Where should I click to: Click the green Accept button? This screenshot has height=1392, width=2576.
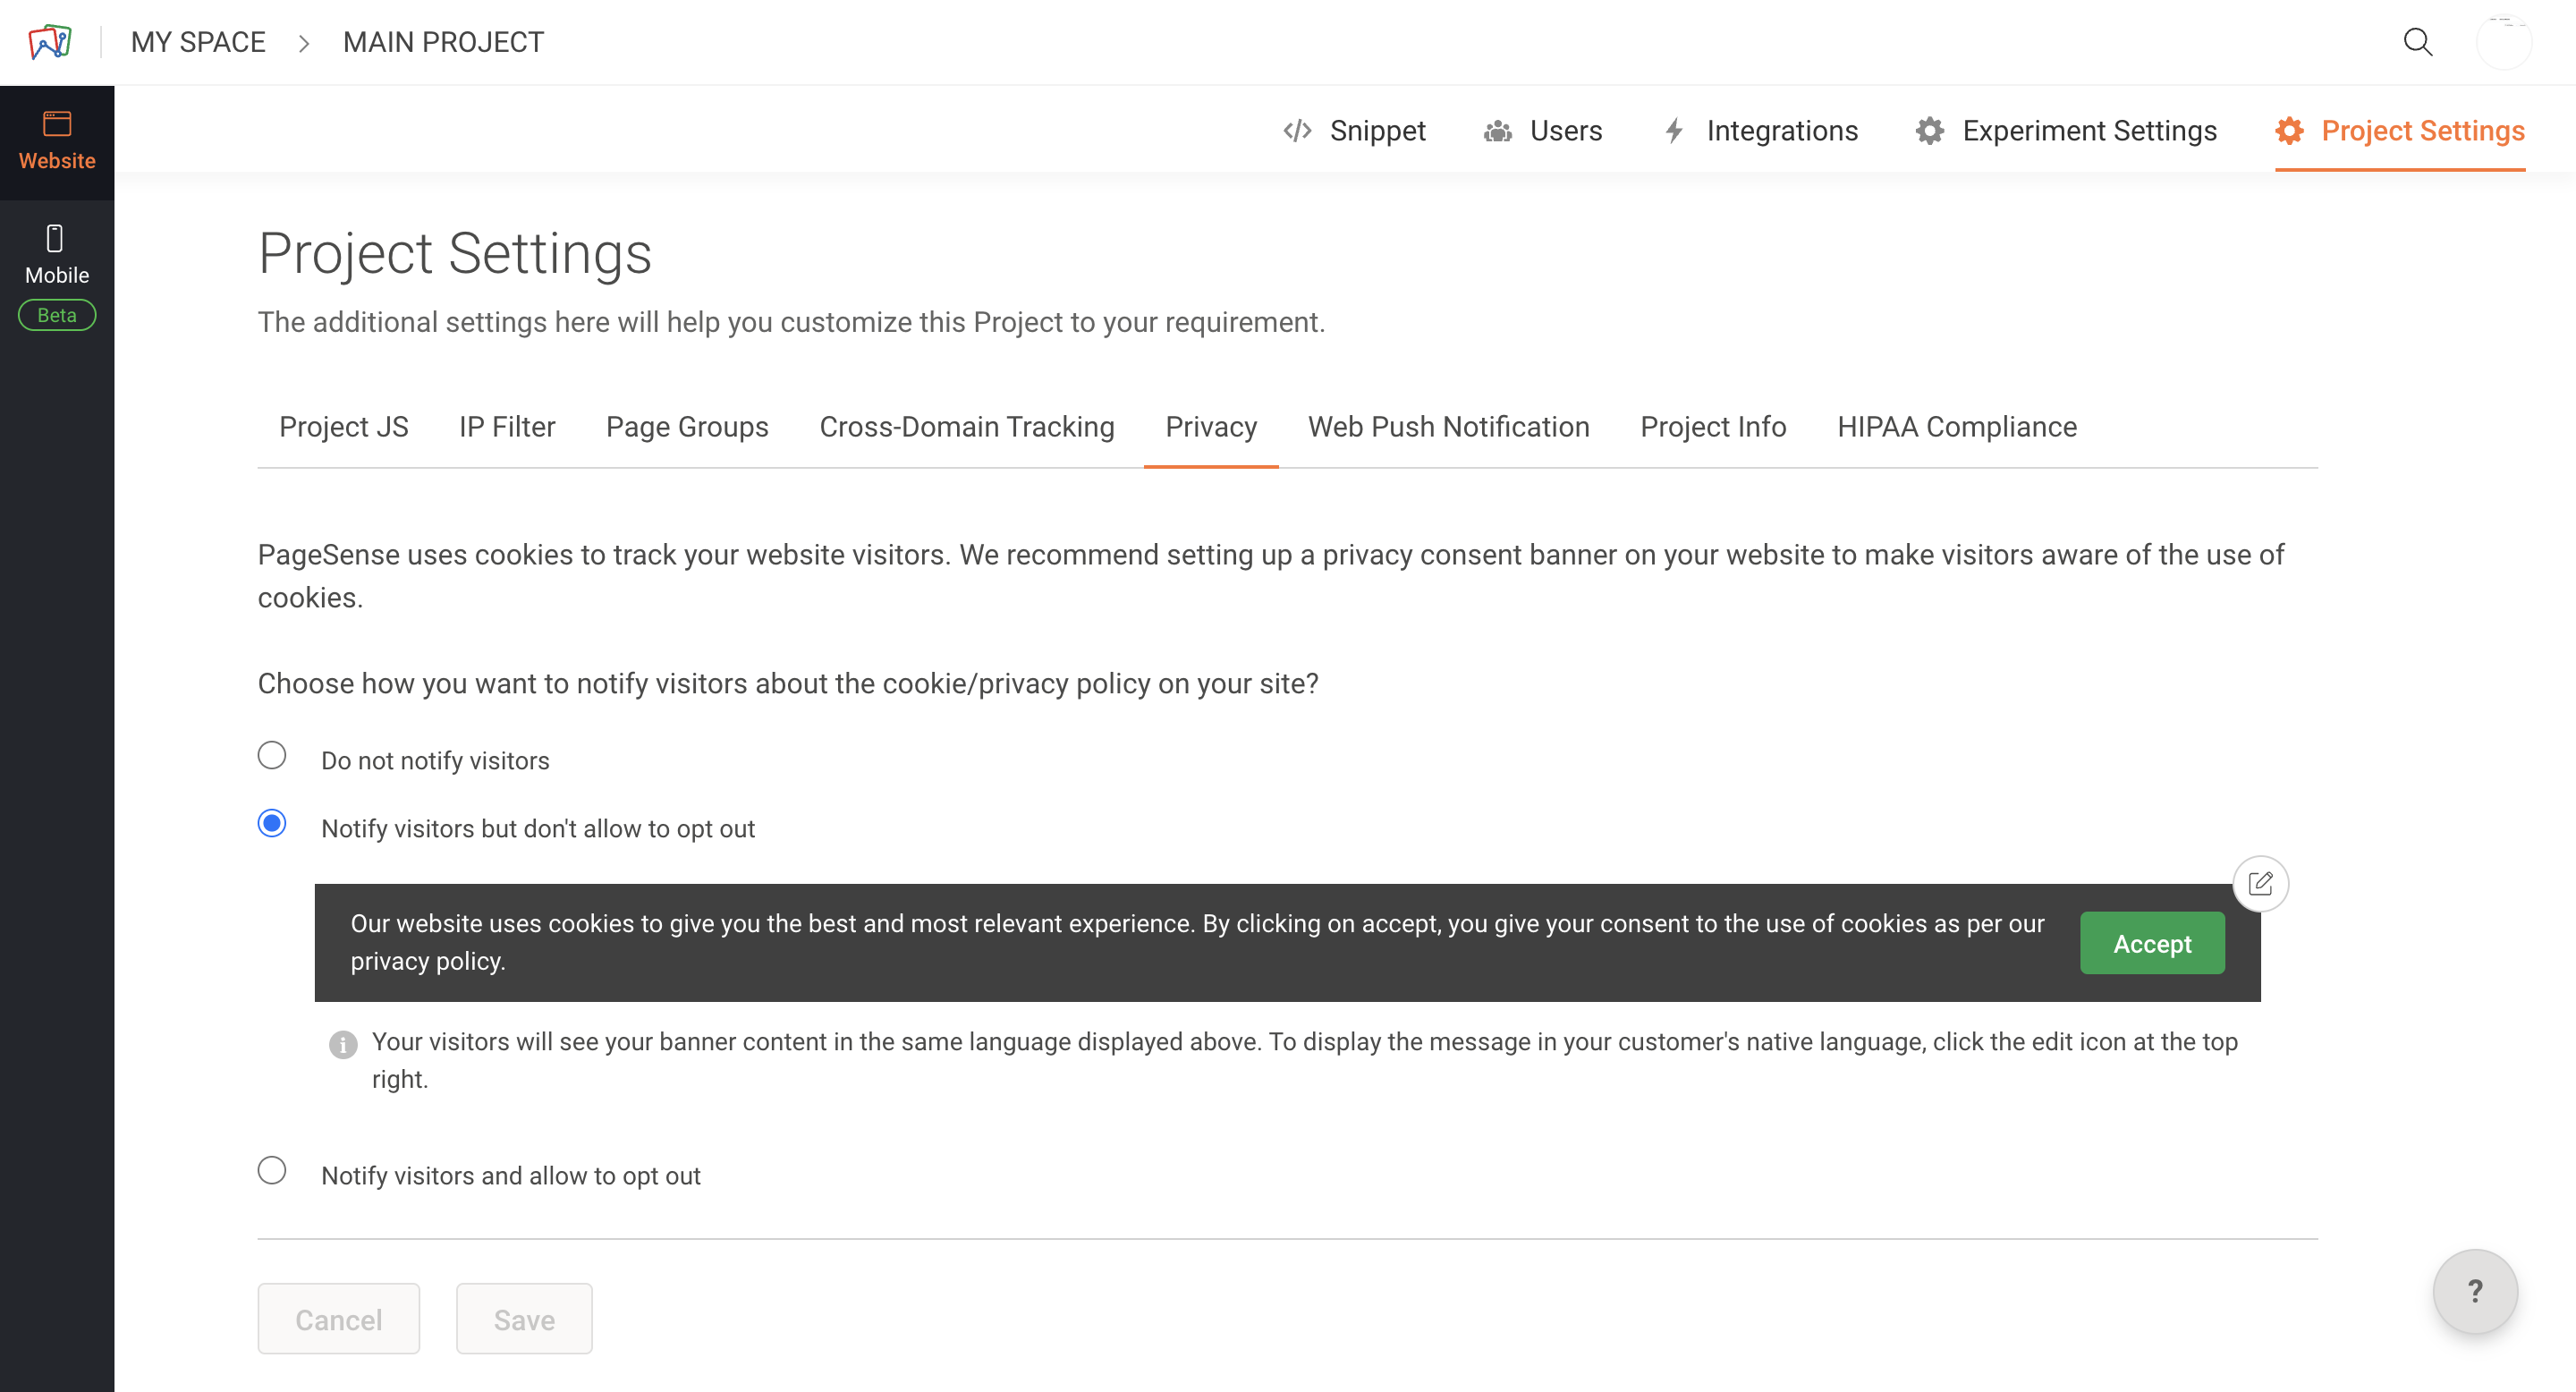[x=2151, y=943]
